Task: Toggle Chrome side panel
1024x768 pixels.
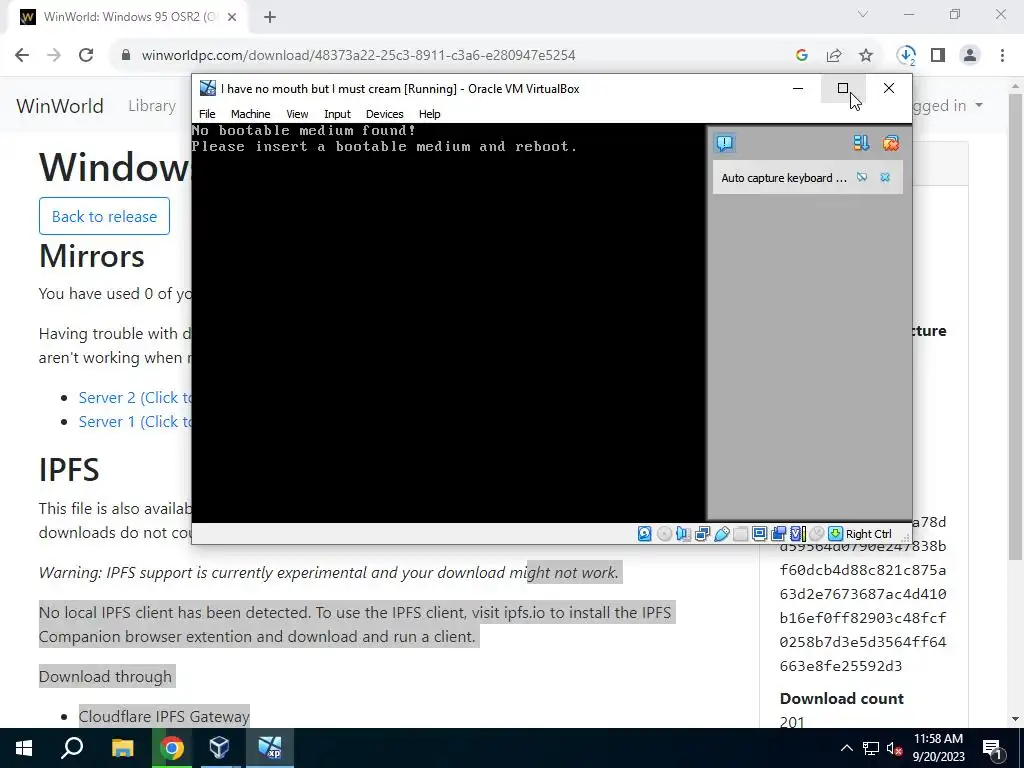Action: point(938,55)
